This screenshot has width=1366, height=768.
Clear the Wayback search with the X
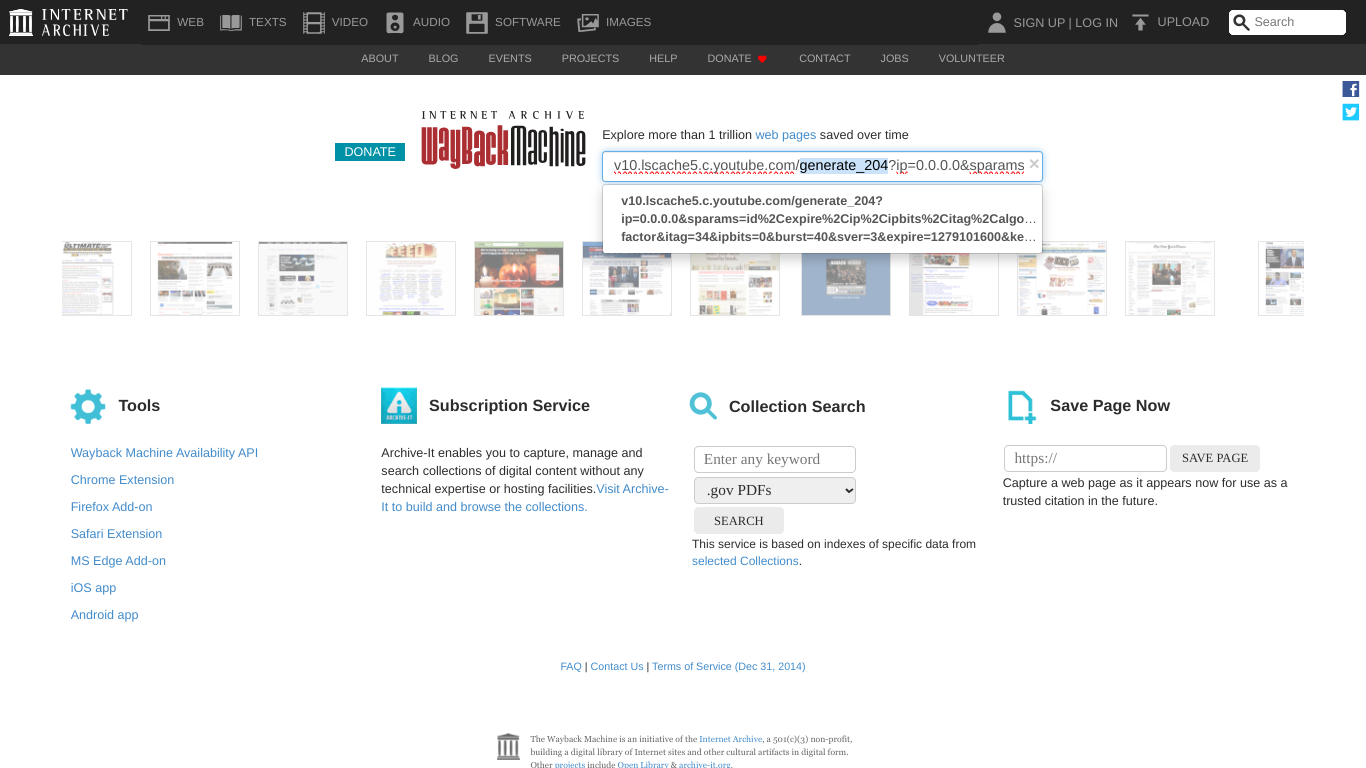(1033, 164)
